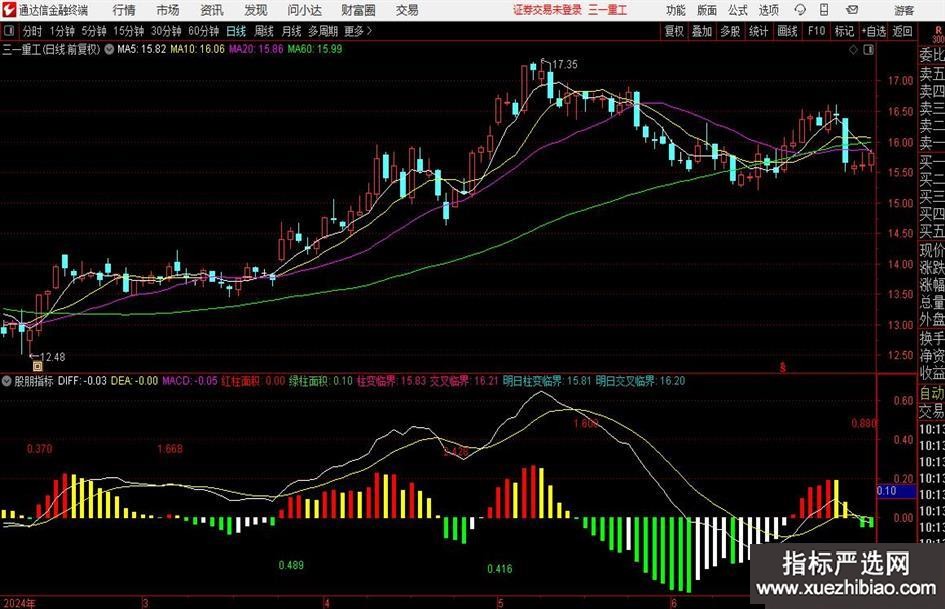Click the 证券交易未登录 login notice
Image resolution: width=945 pixels, height=609 pixels.
547,10
